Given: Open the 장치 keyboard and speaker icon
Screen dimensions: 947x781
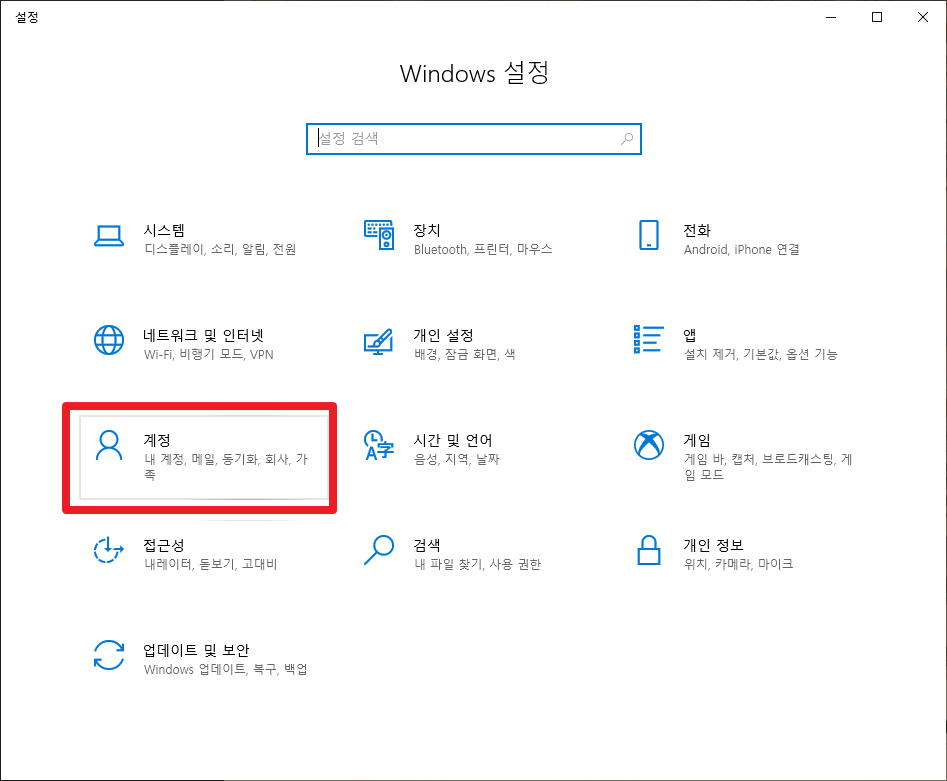Looking at the screenshot, I should [x=379, y=235].
